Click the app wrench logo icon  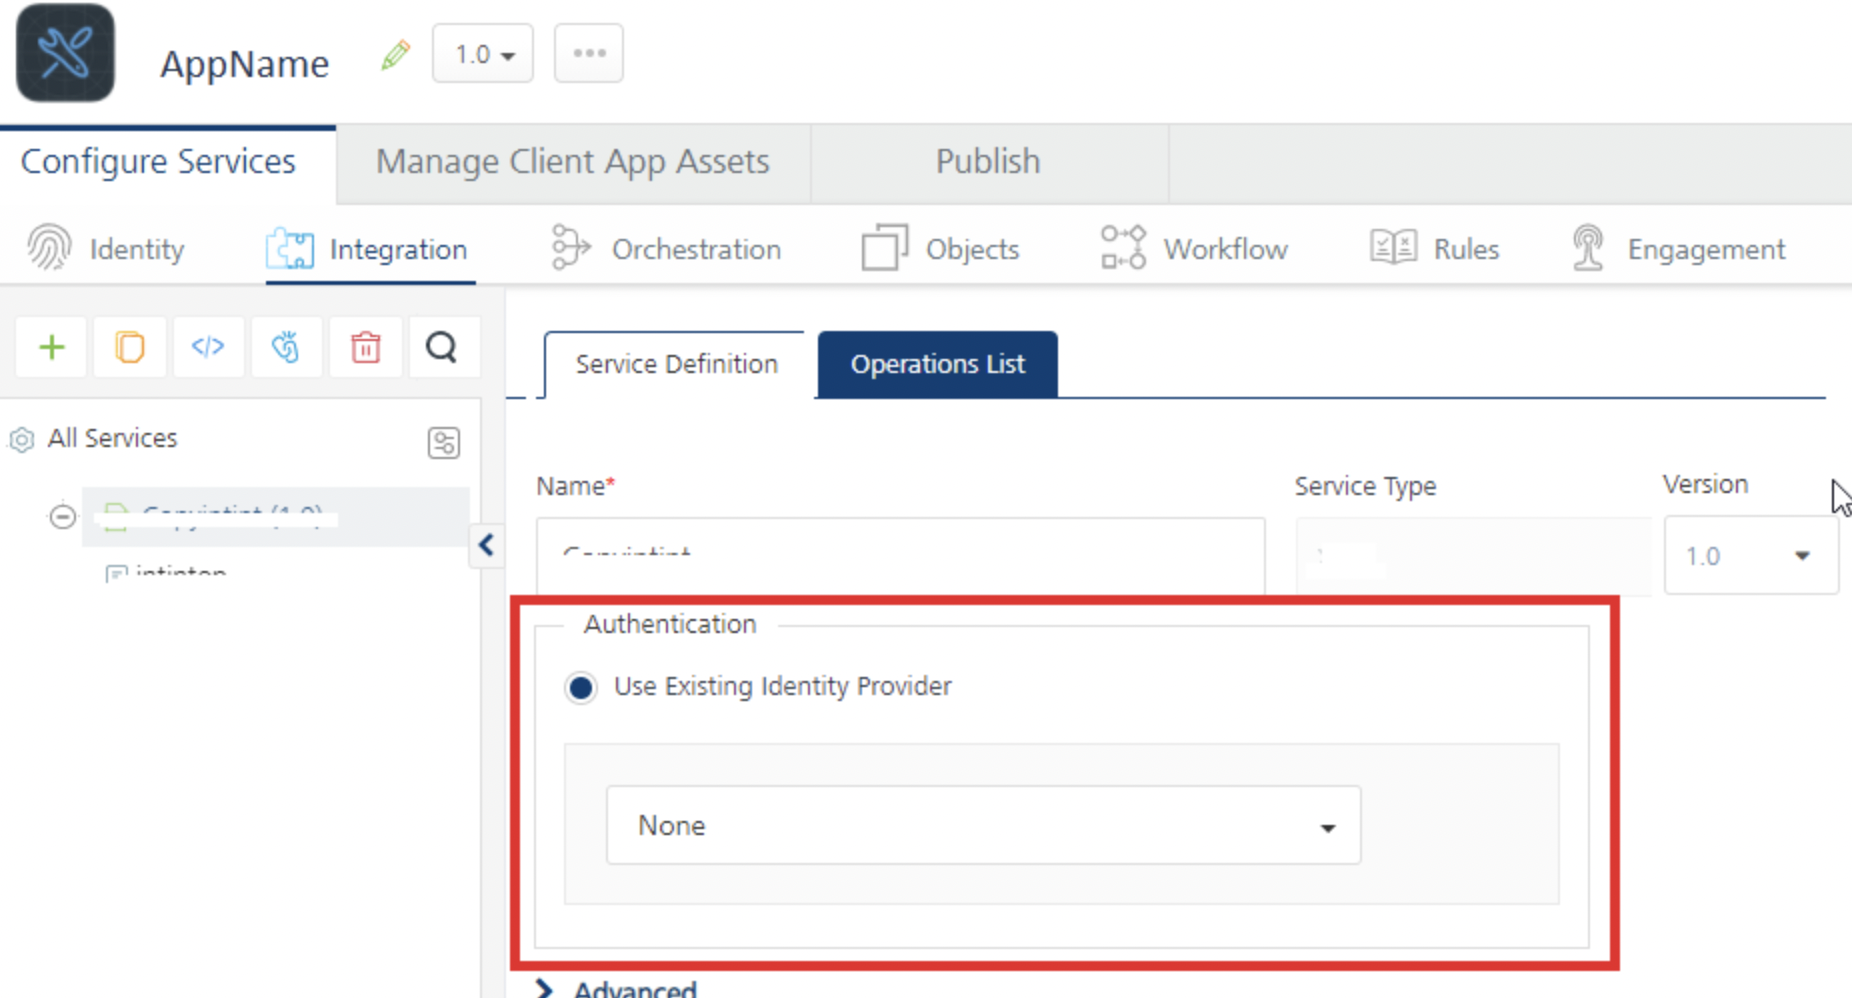(x=65, y=53)
